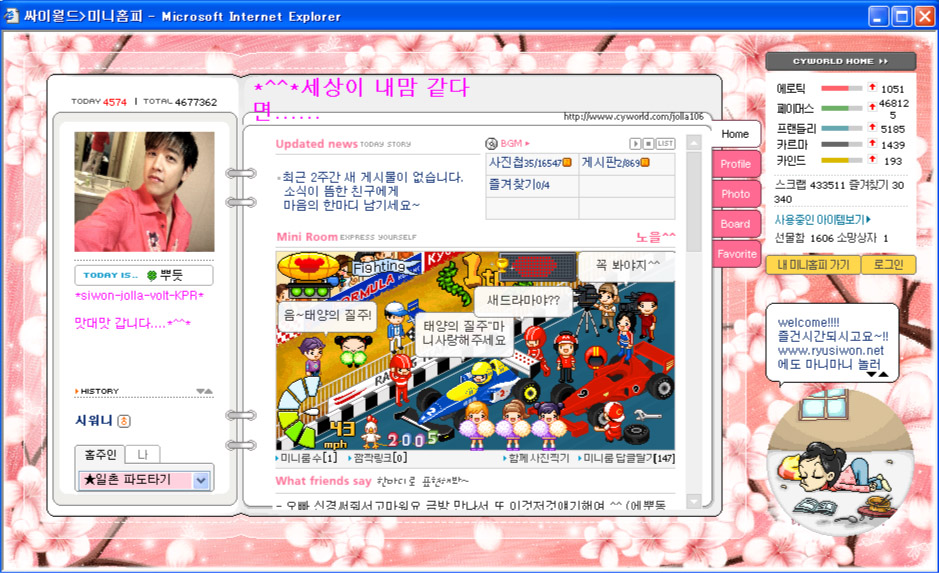The width and height of the screenshot is (939, 573).
Task: Click the Internet Explorer icon in title bar
Action: 11,14
